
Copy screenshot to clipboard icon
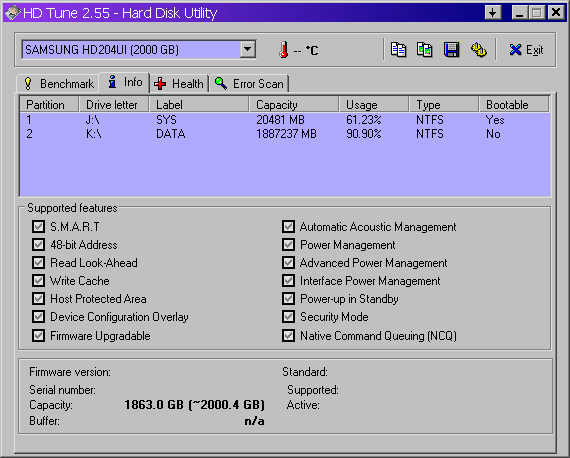[425, 50]
